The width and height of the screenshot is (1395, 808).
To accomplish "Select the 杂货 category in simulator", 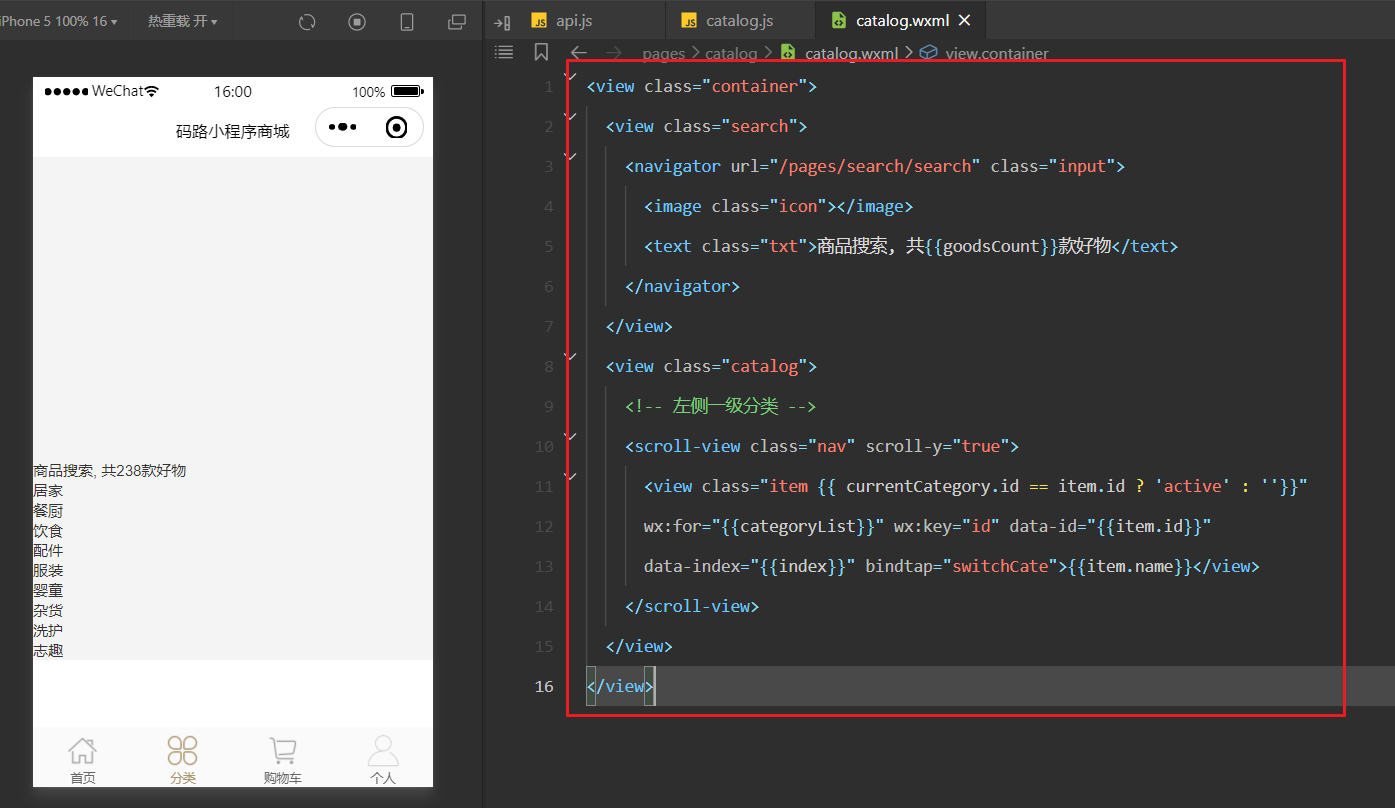I will pyautogui.click(x=48, y=610).
